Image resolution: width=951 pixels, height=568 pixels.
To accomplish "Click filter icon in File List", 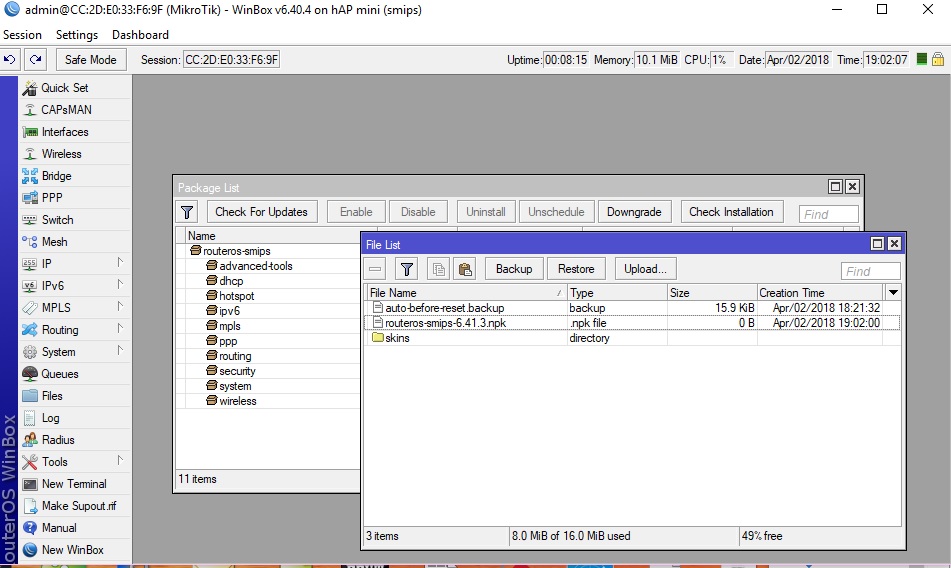I will pyautogui.click(x=406, y=269).
